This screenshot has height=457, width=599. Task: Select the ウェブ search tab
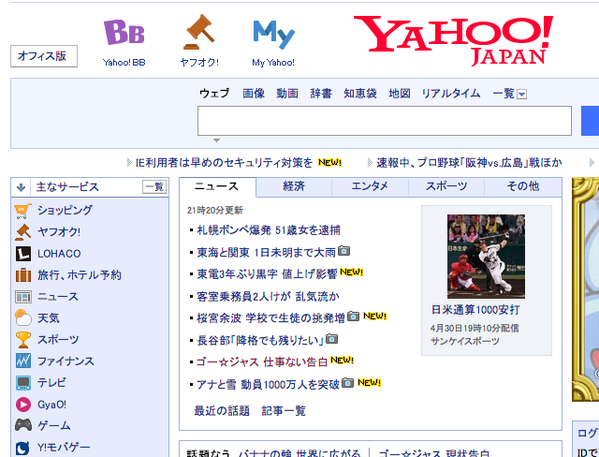coord(214,93)
